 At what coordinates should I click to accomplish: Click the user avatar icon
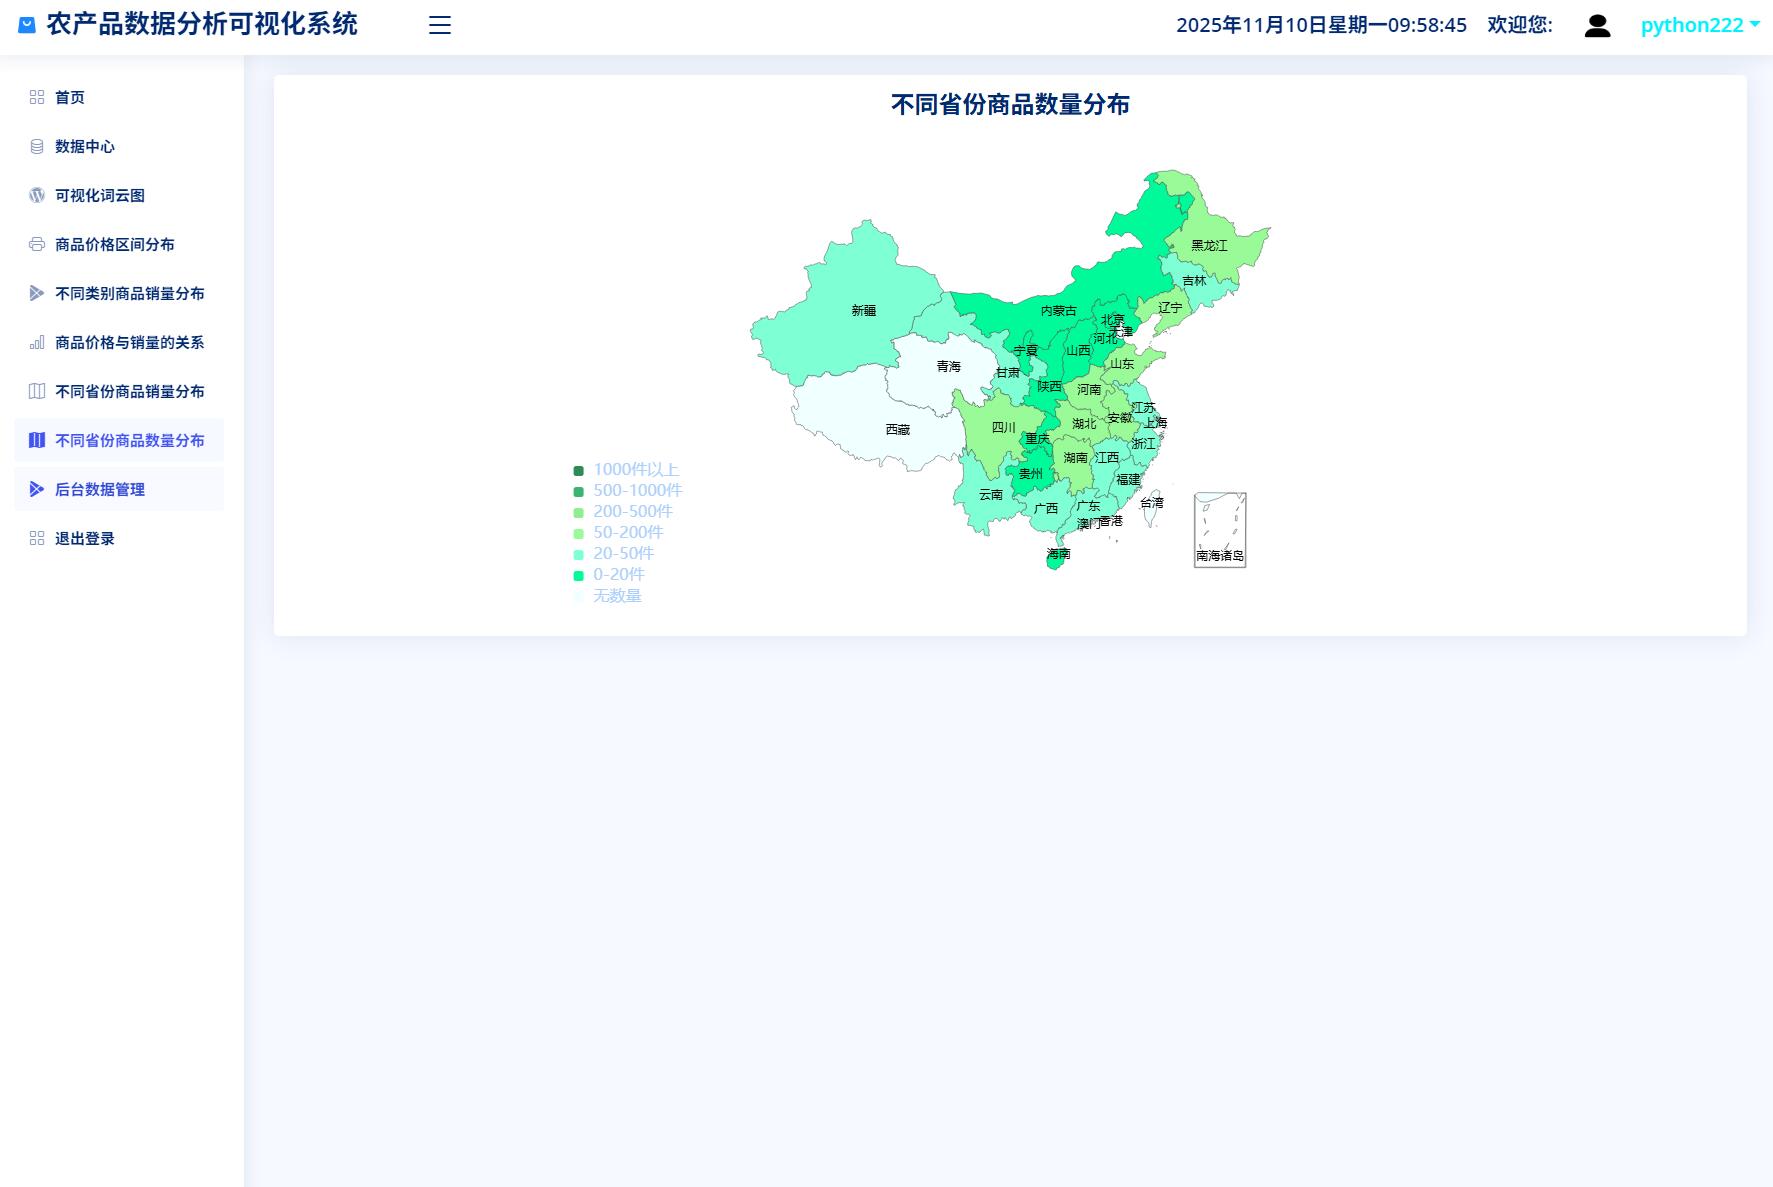pyautogui.click(x=1597, y=26)
